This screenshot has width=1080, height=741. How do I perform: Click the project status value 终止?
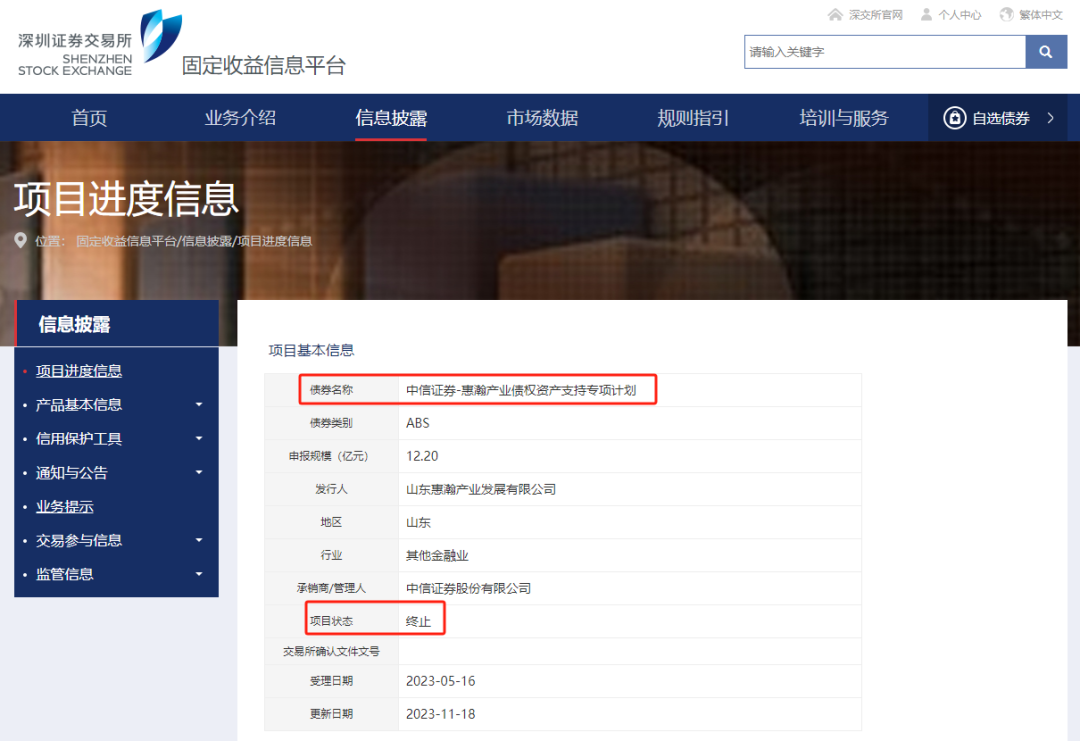[418, 621]
